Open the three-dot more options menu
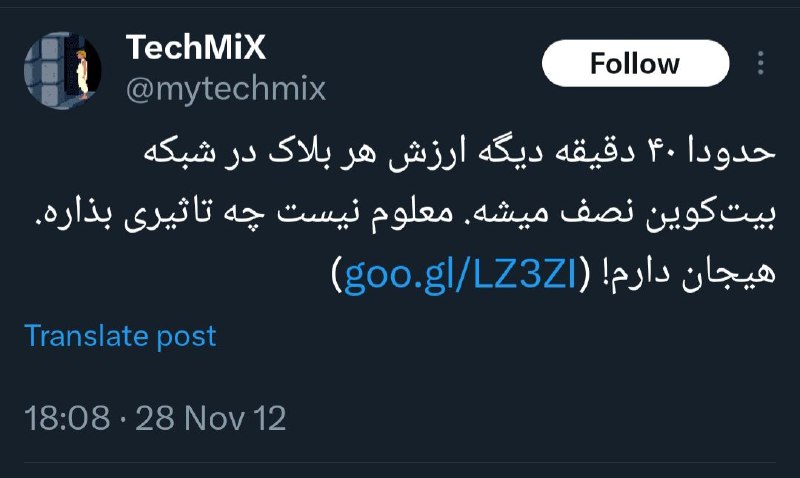Viewport: 800px width, 478px height. [761, 63]
